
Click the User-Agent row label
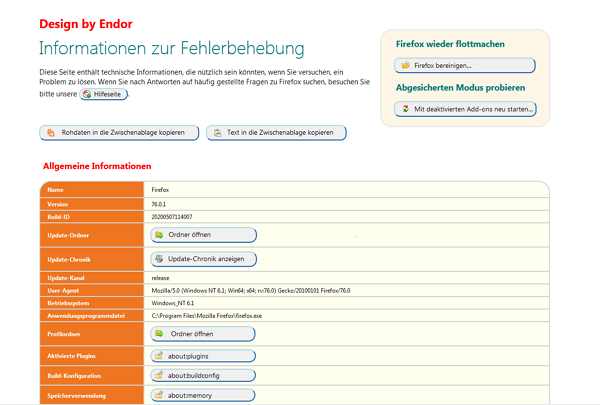[63, 291]
